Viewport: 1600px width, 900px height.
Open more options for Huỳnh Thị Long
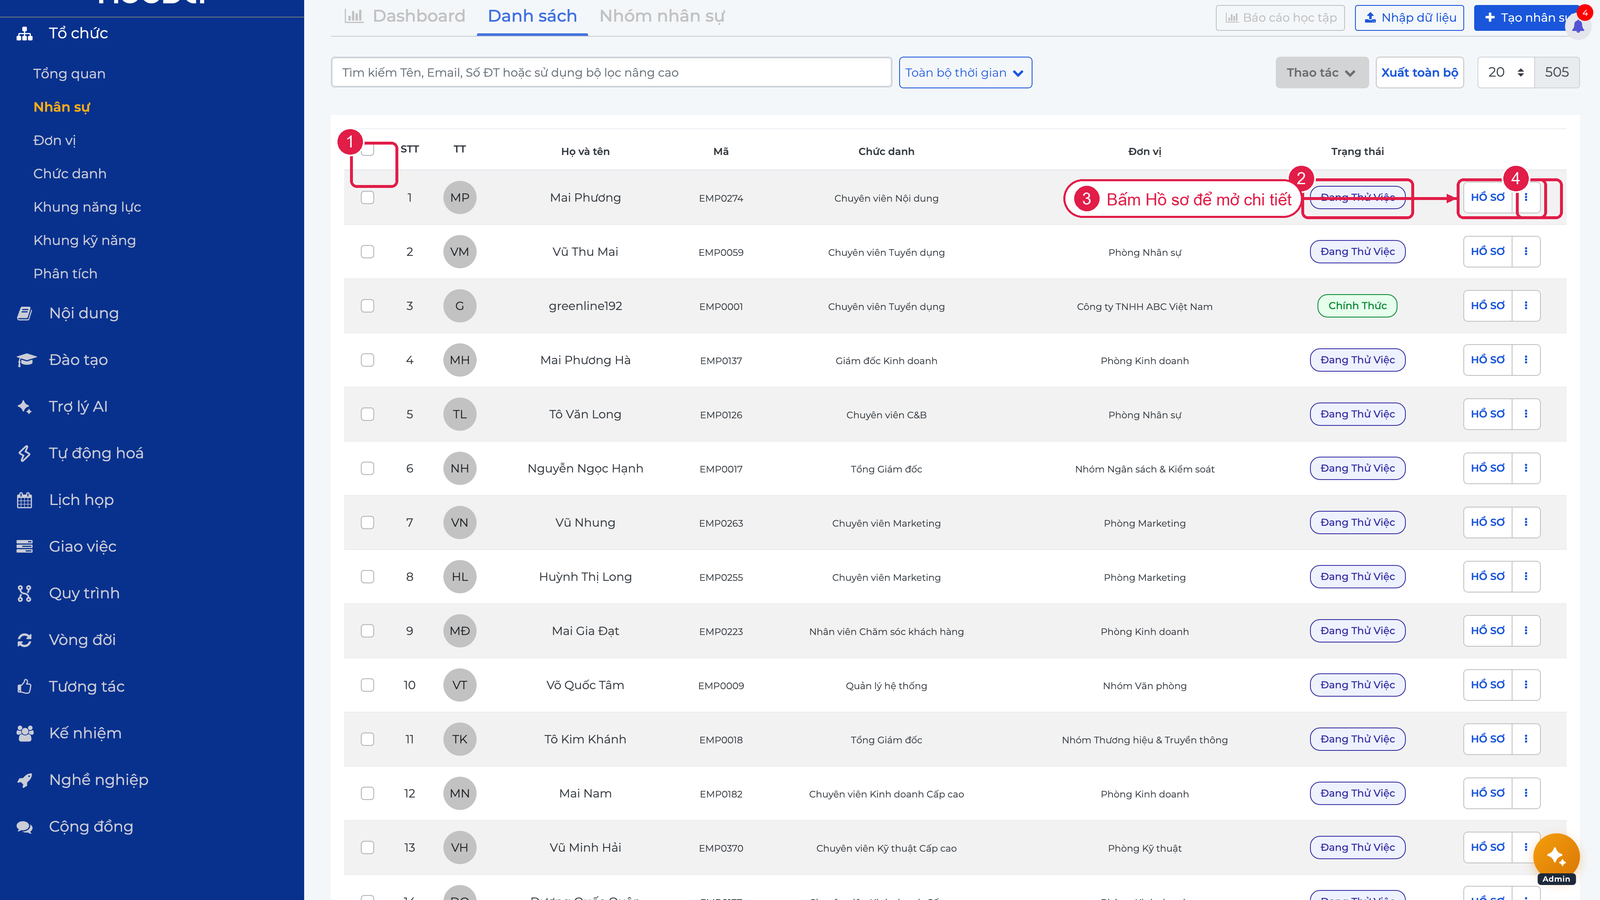1526,576
